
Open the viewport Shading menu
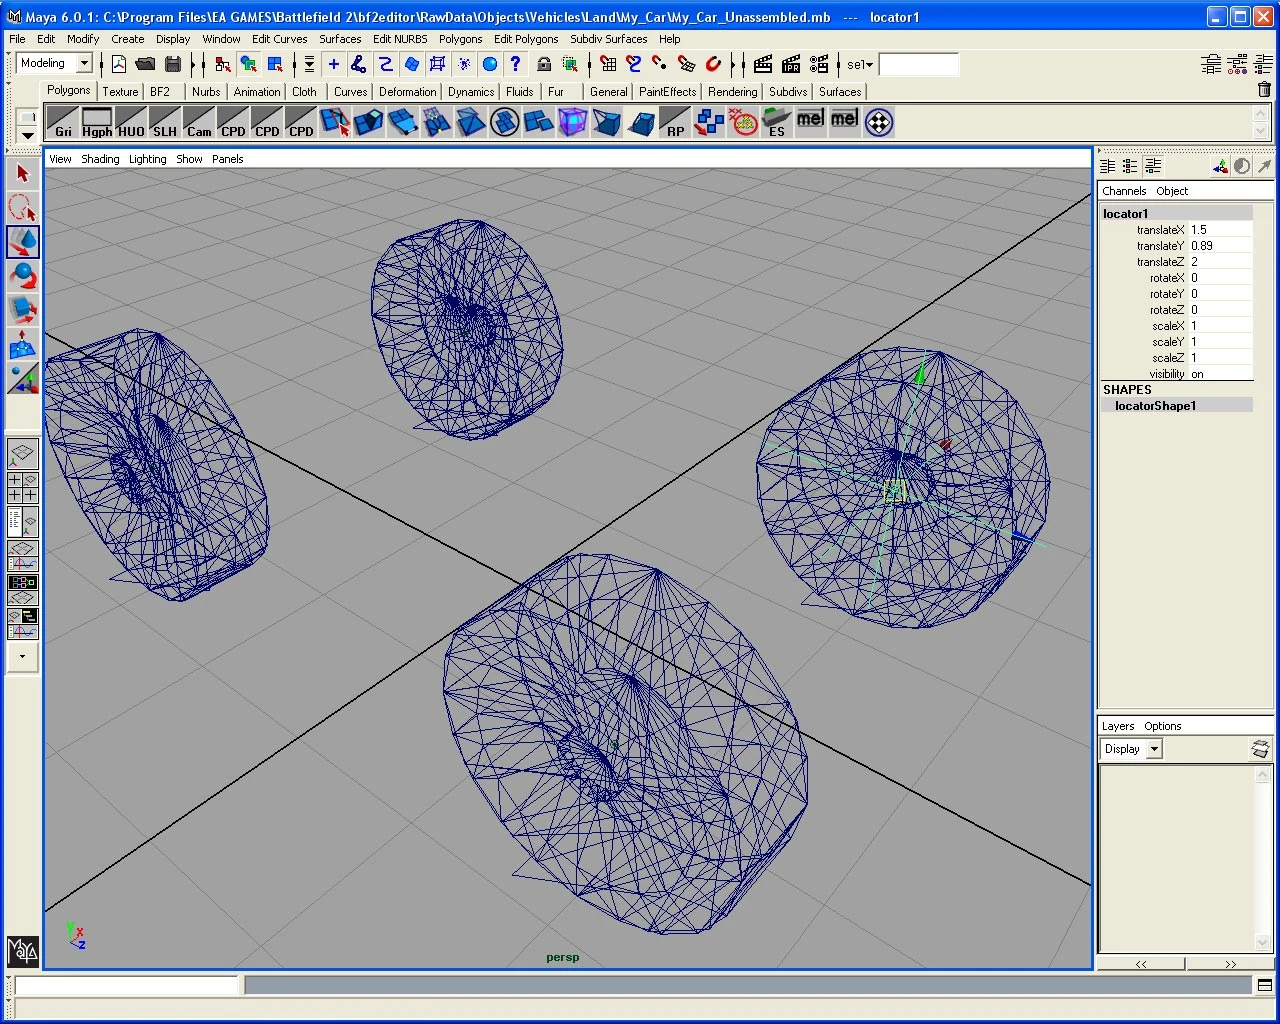100,159
